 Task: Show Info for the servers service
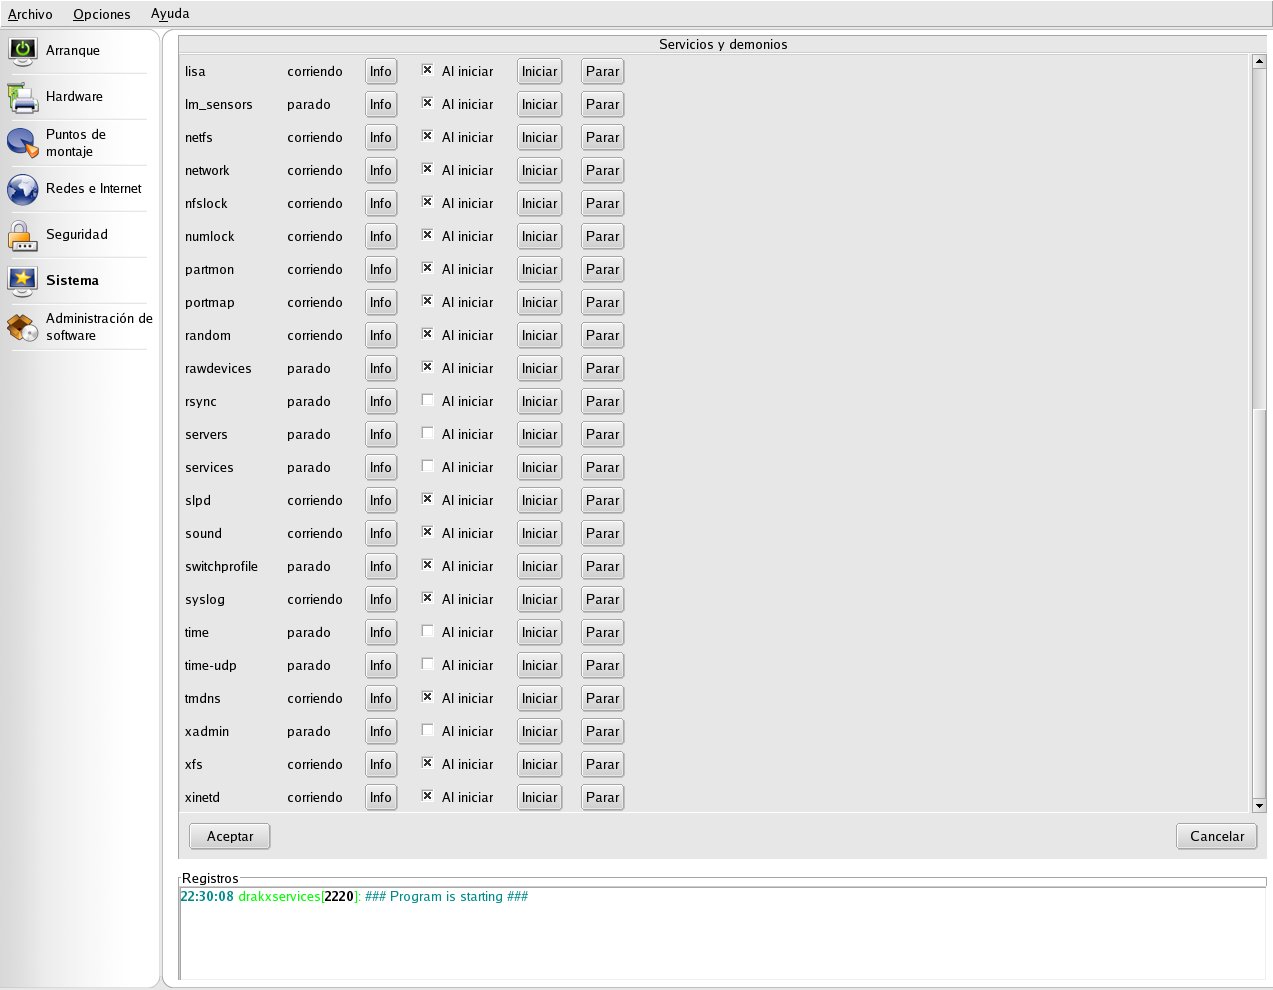[x=381, y=434]
